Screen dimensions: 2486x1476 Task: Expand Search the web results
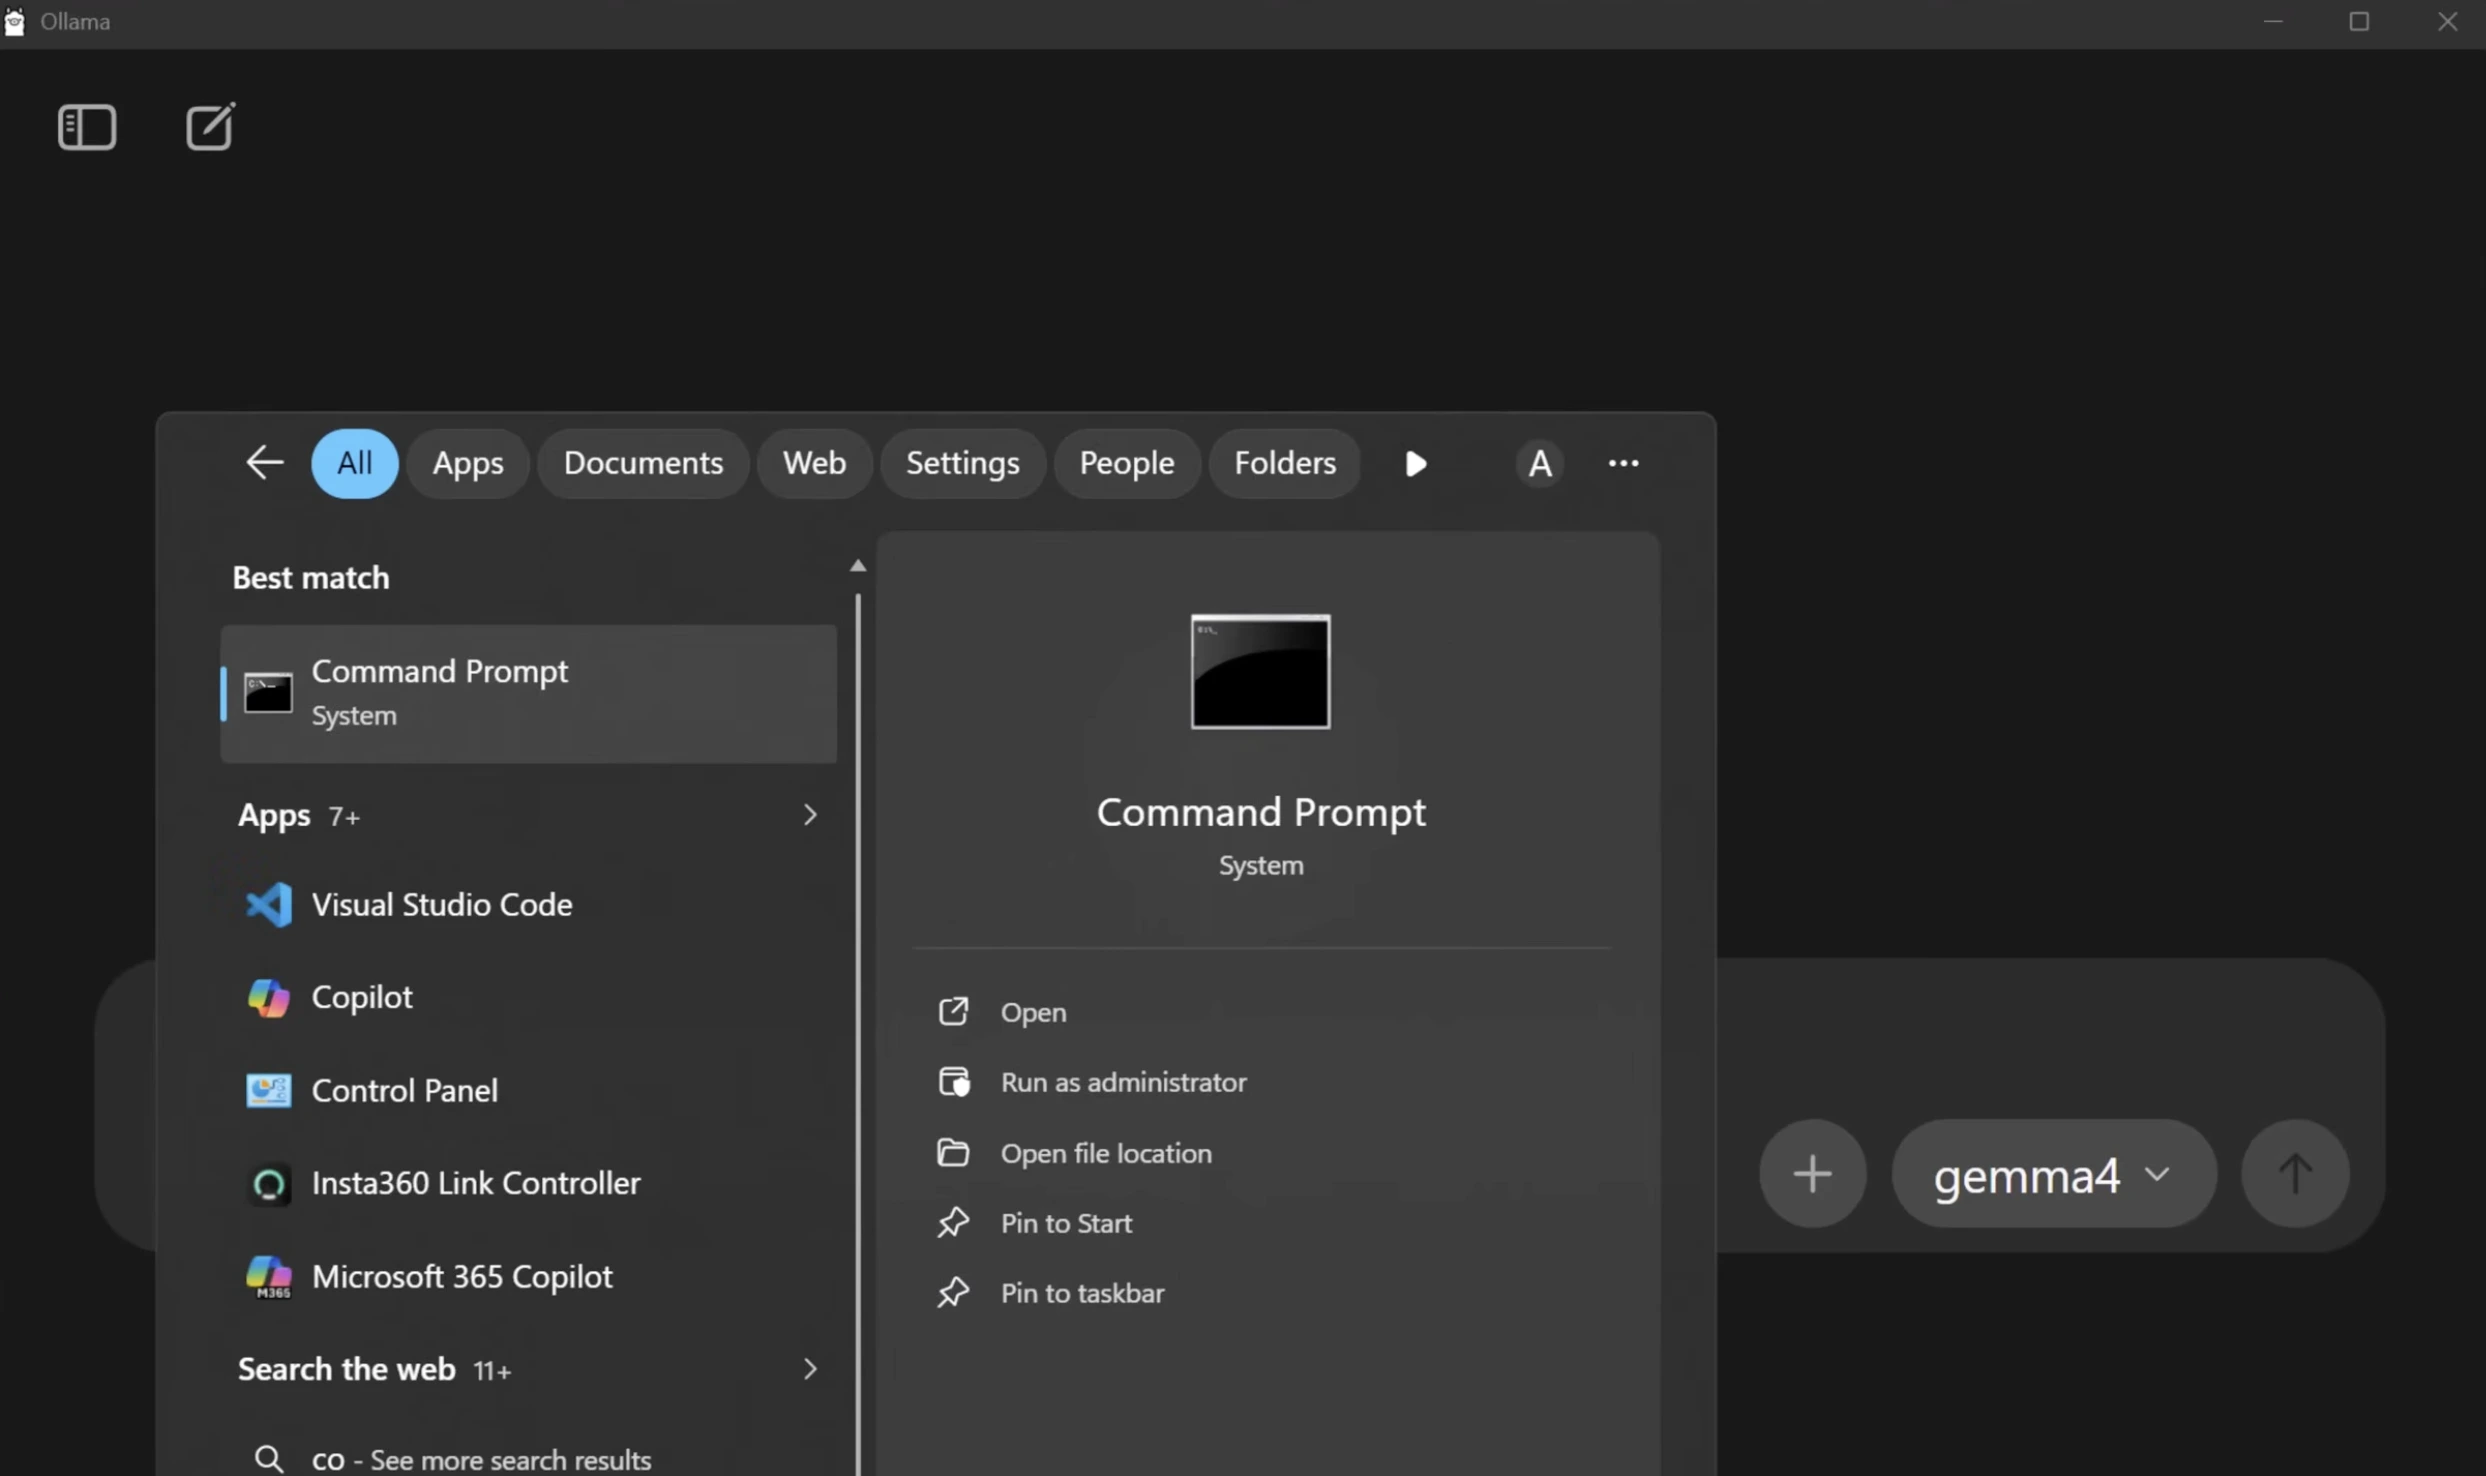(x=809, y=1369)
